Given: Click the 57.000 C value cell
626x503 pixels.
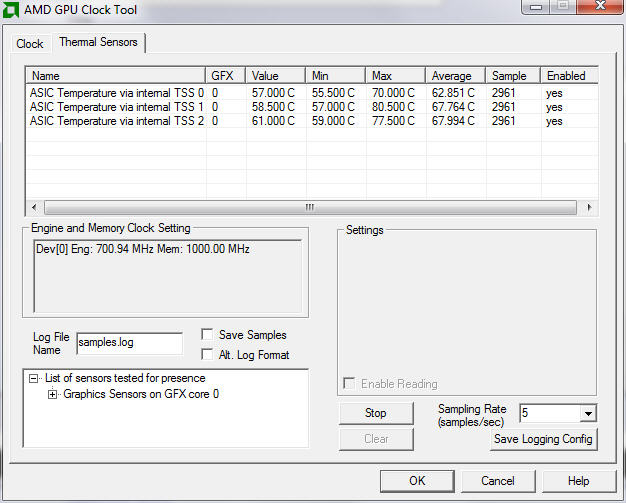Looking at the screenshot, I should pos(273,93).
